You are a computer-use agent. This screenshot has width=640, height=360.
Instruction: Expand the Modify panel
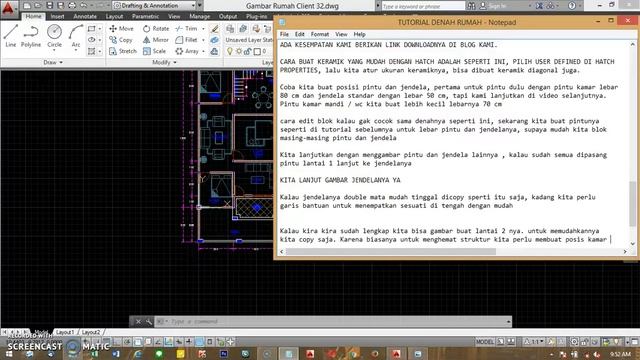tap(164, 62)
